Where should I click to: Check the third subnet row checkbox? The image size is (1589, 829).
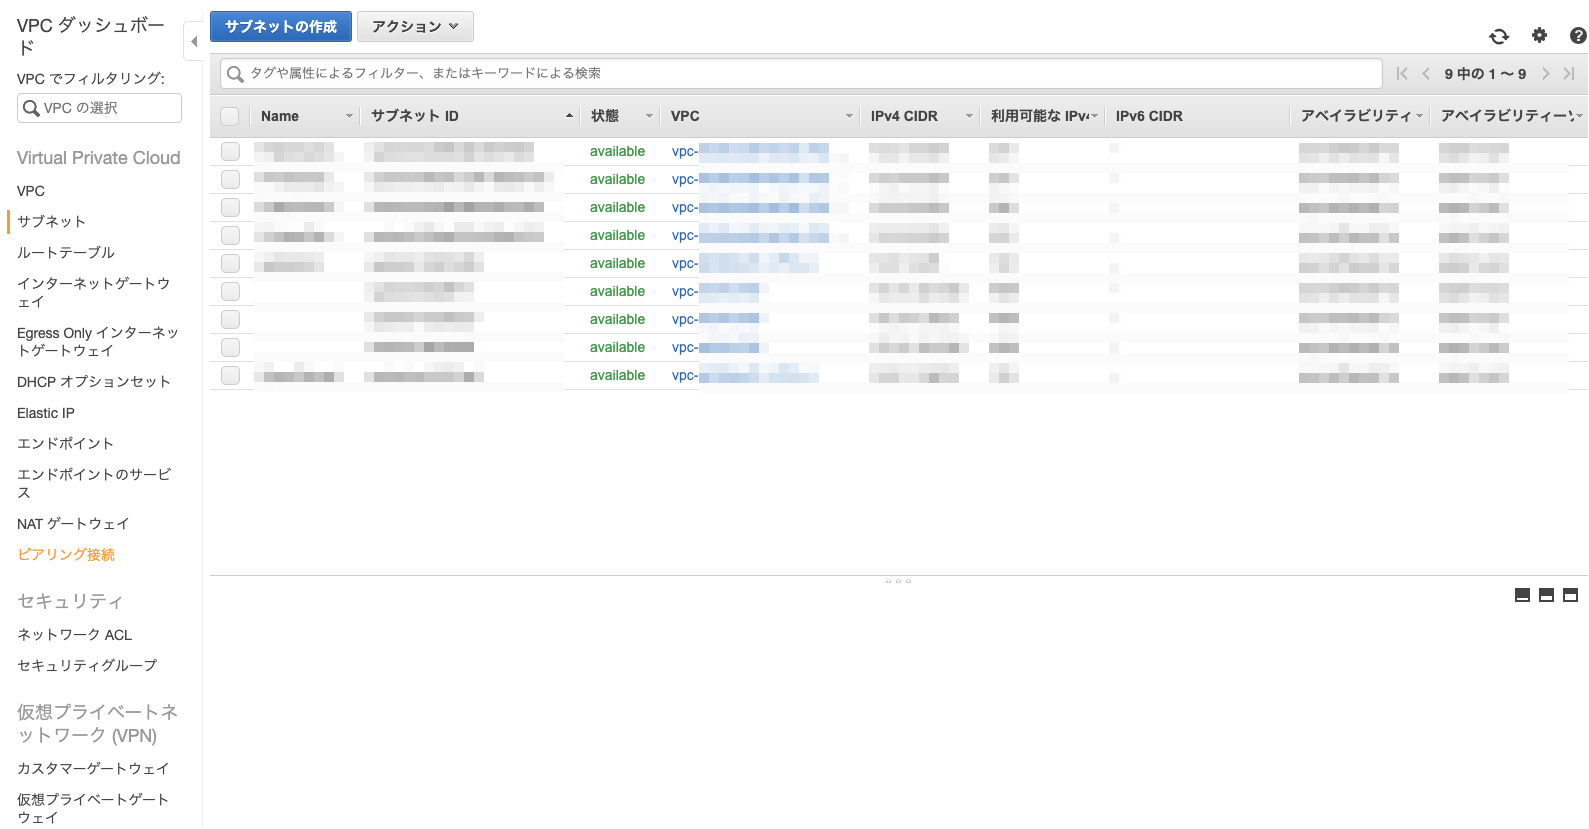pos(230,207)
